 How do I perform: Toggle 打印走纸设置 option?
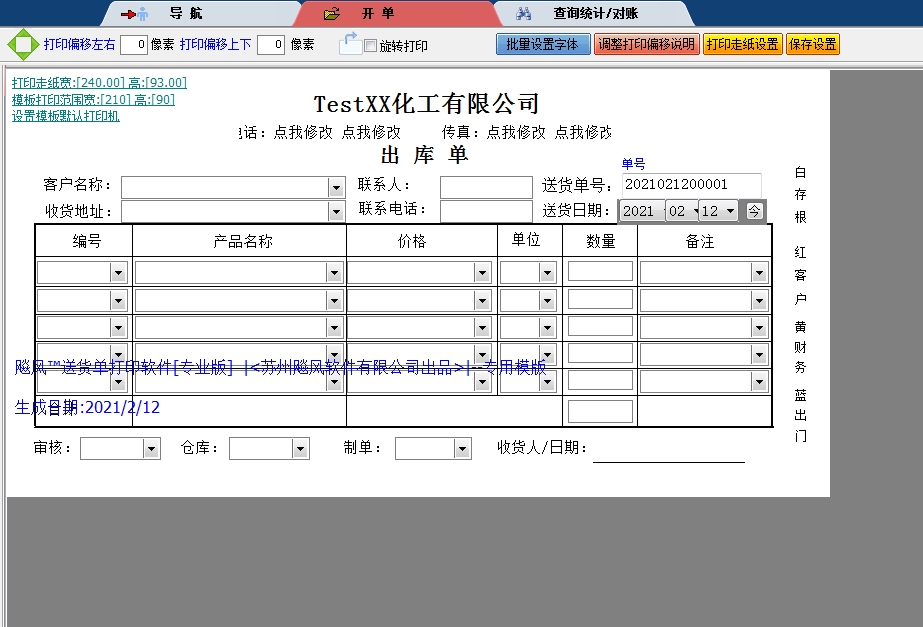coord(742,44)
